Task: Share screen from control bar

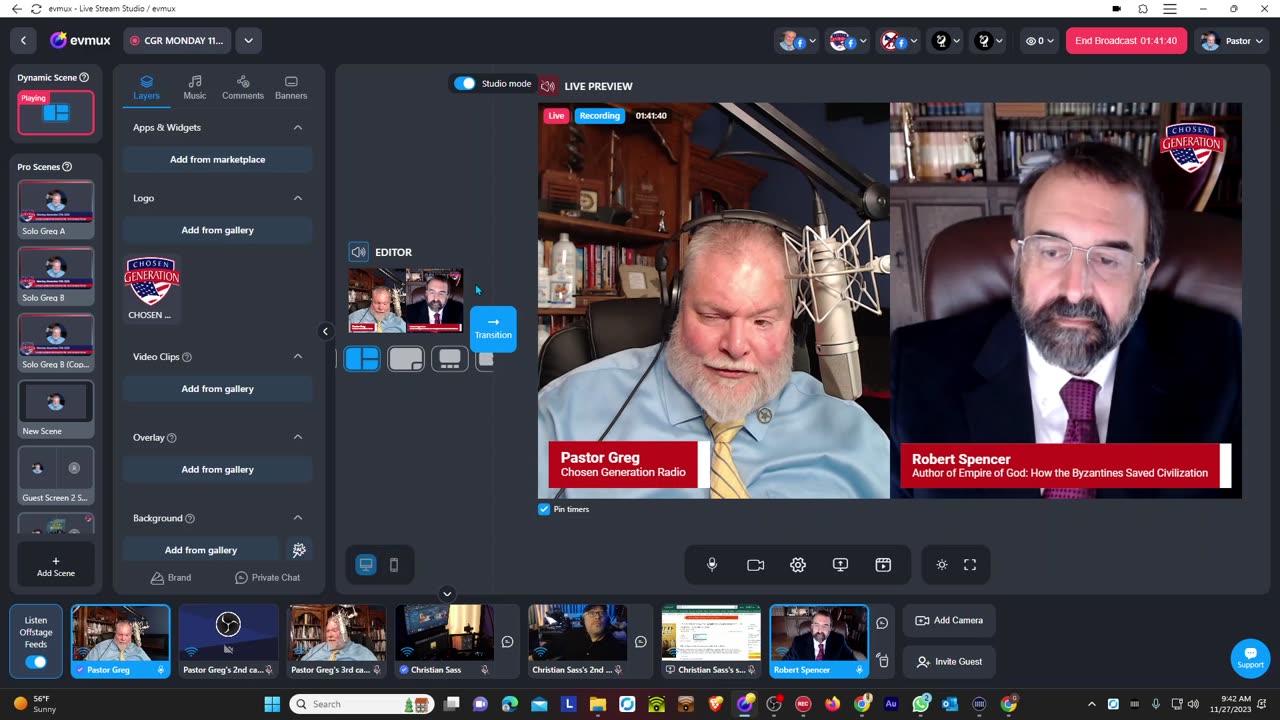Action: point(840,565)
